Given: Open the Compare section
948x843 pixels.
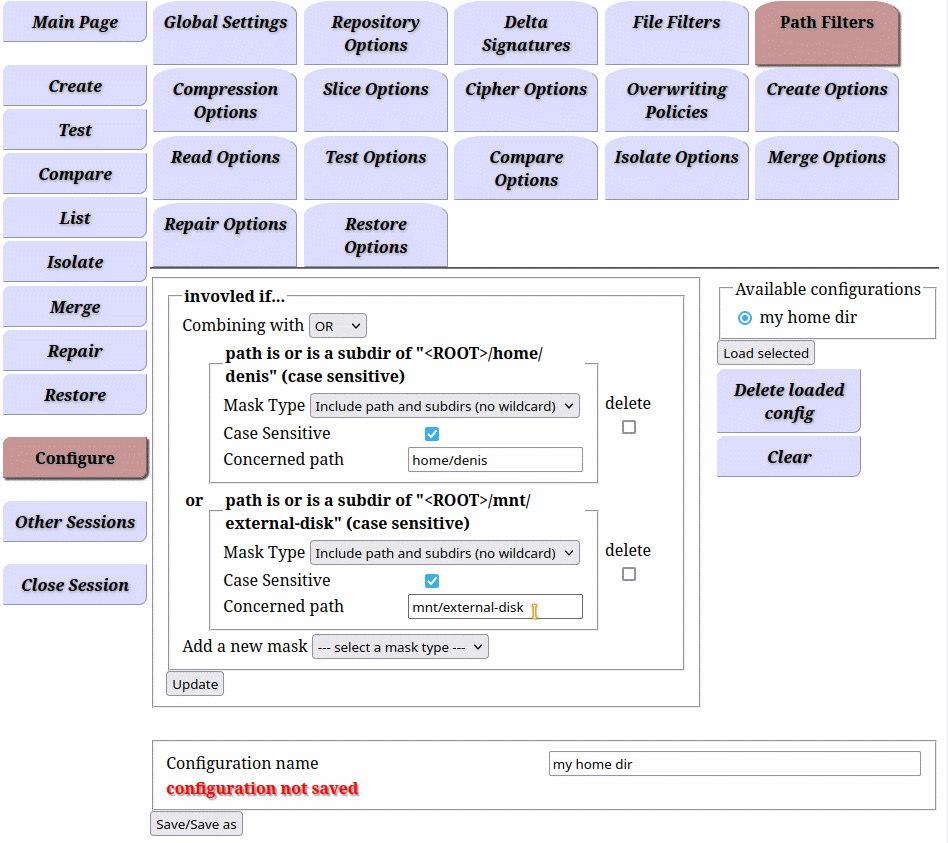Looking at the screenshot, I should (x=74, y=174).
